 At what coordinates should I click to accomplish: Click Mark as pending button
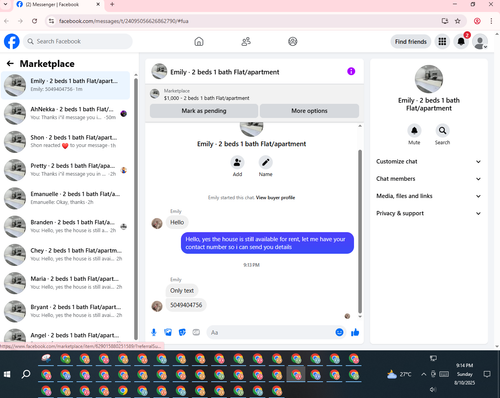(204, 111)
